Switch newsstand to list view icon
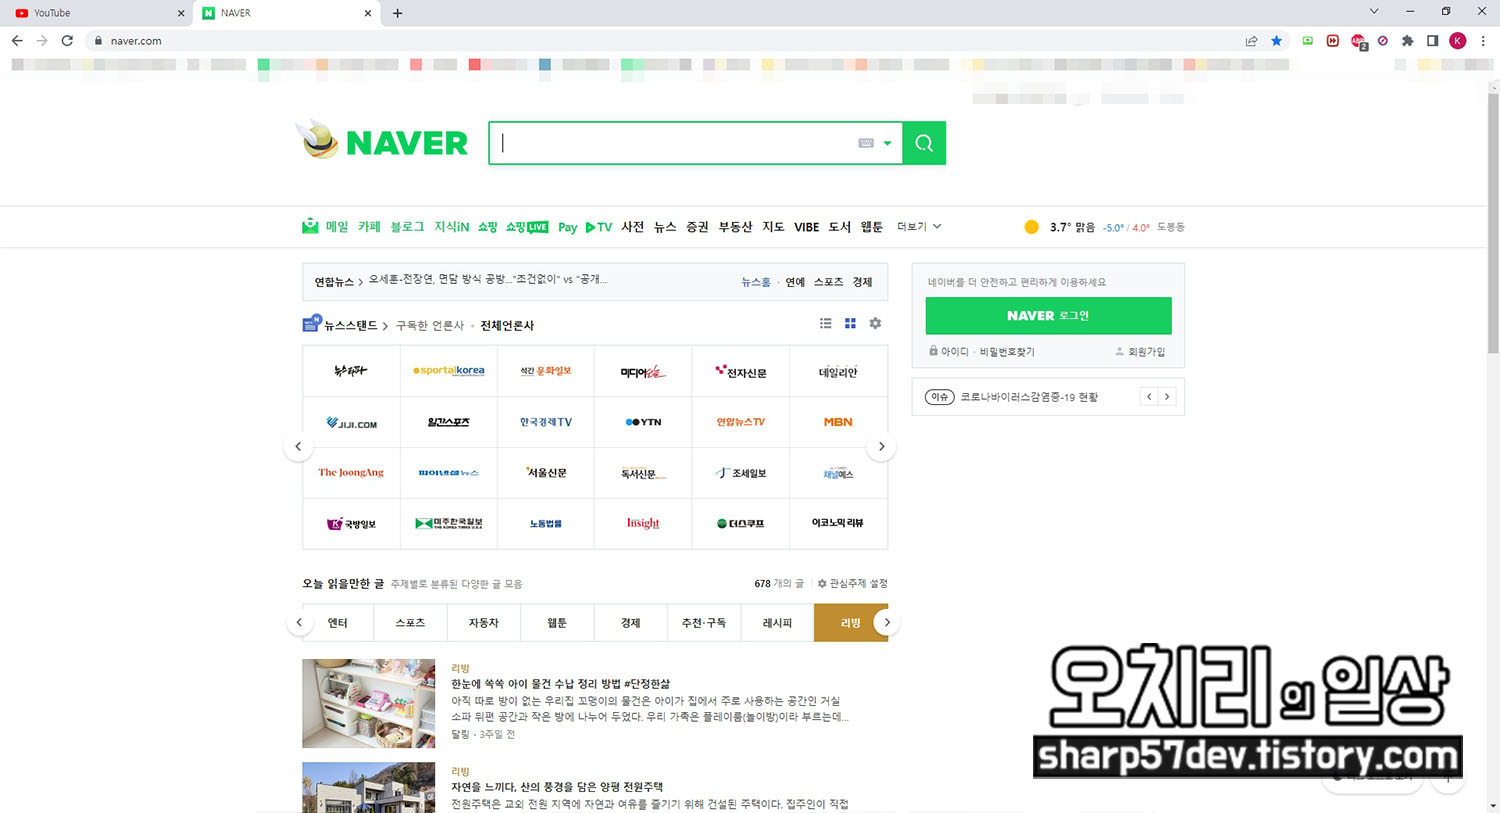This screenshot has height=813, width=1500. coord(826,323)
